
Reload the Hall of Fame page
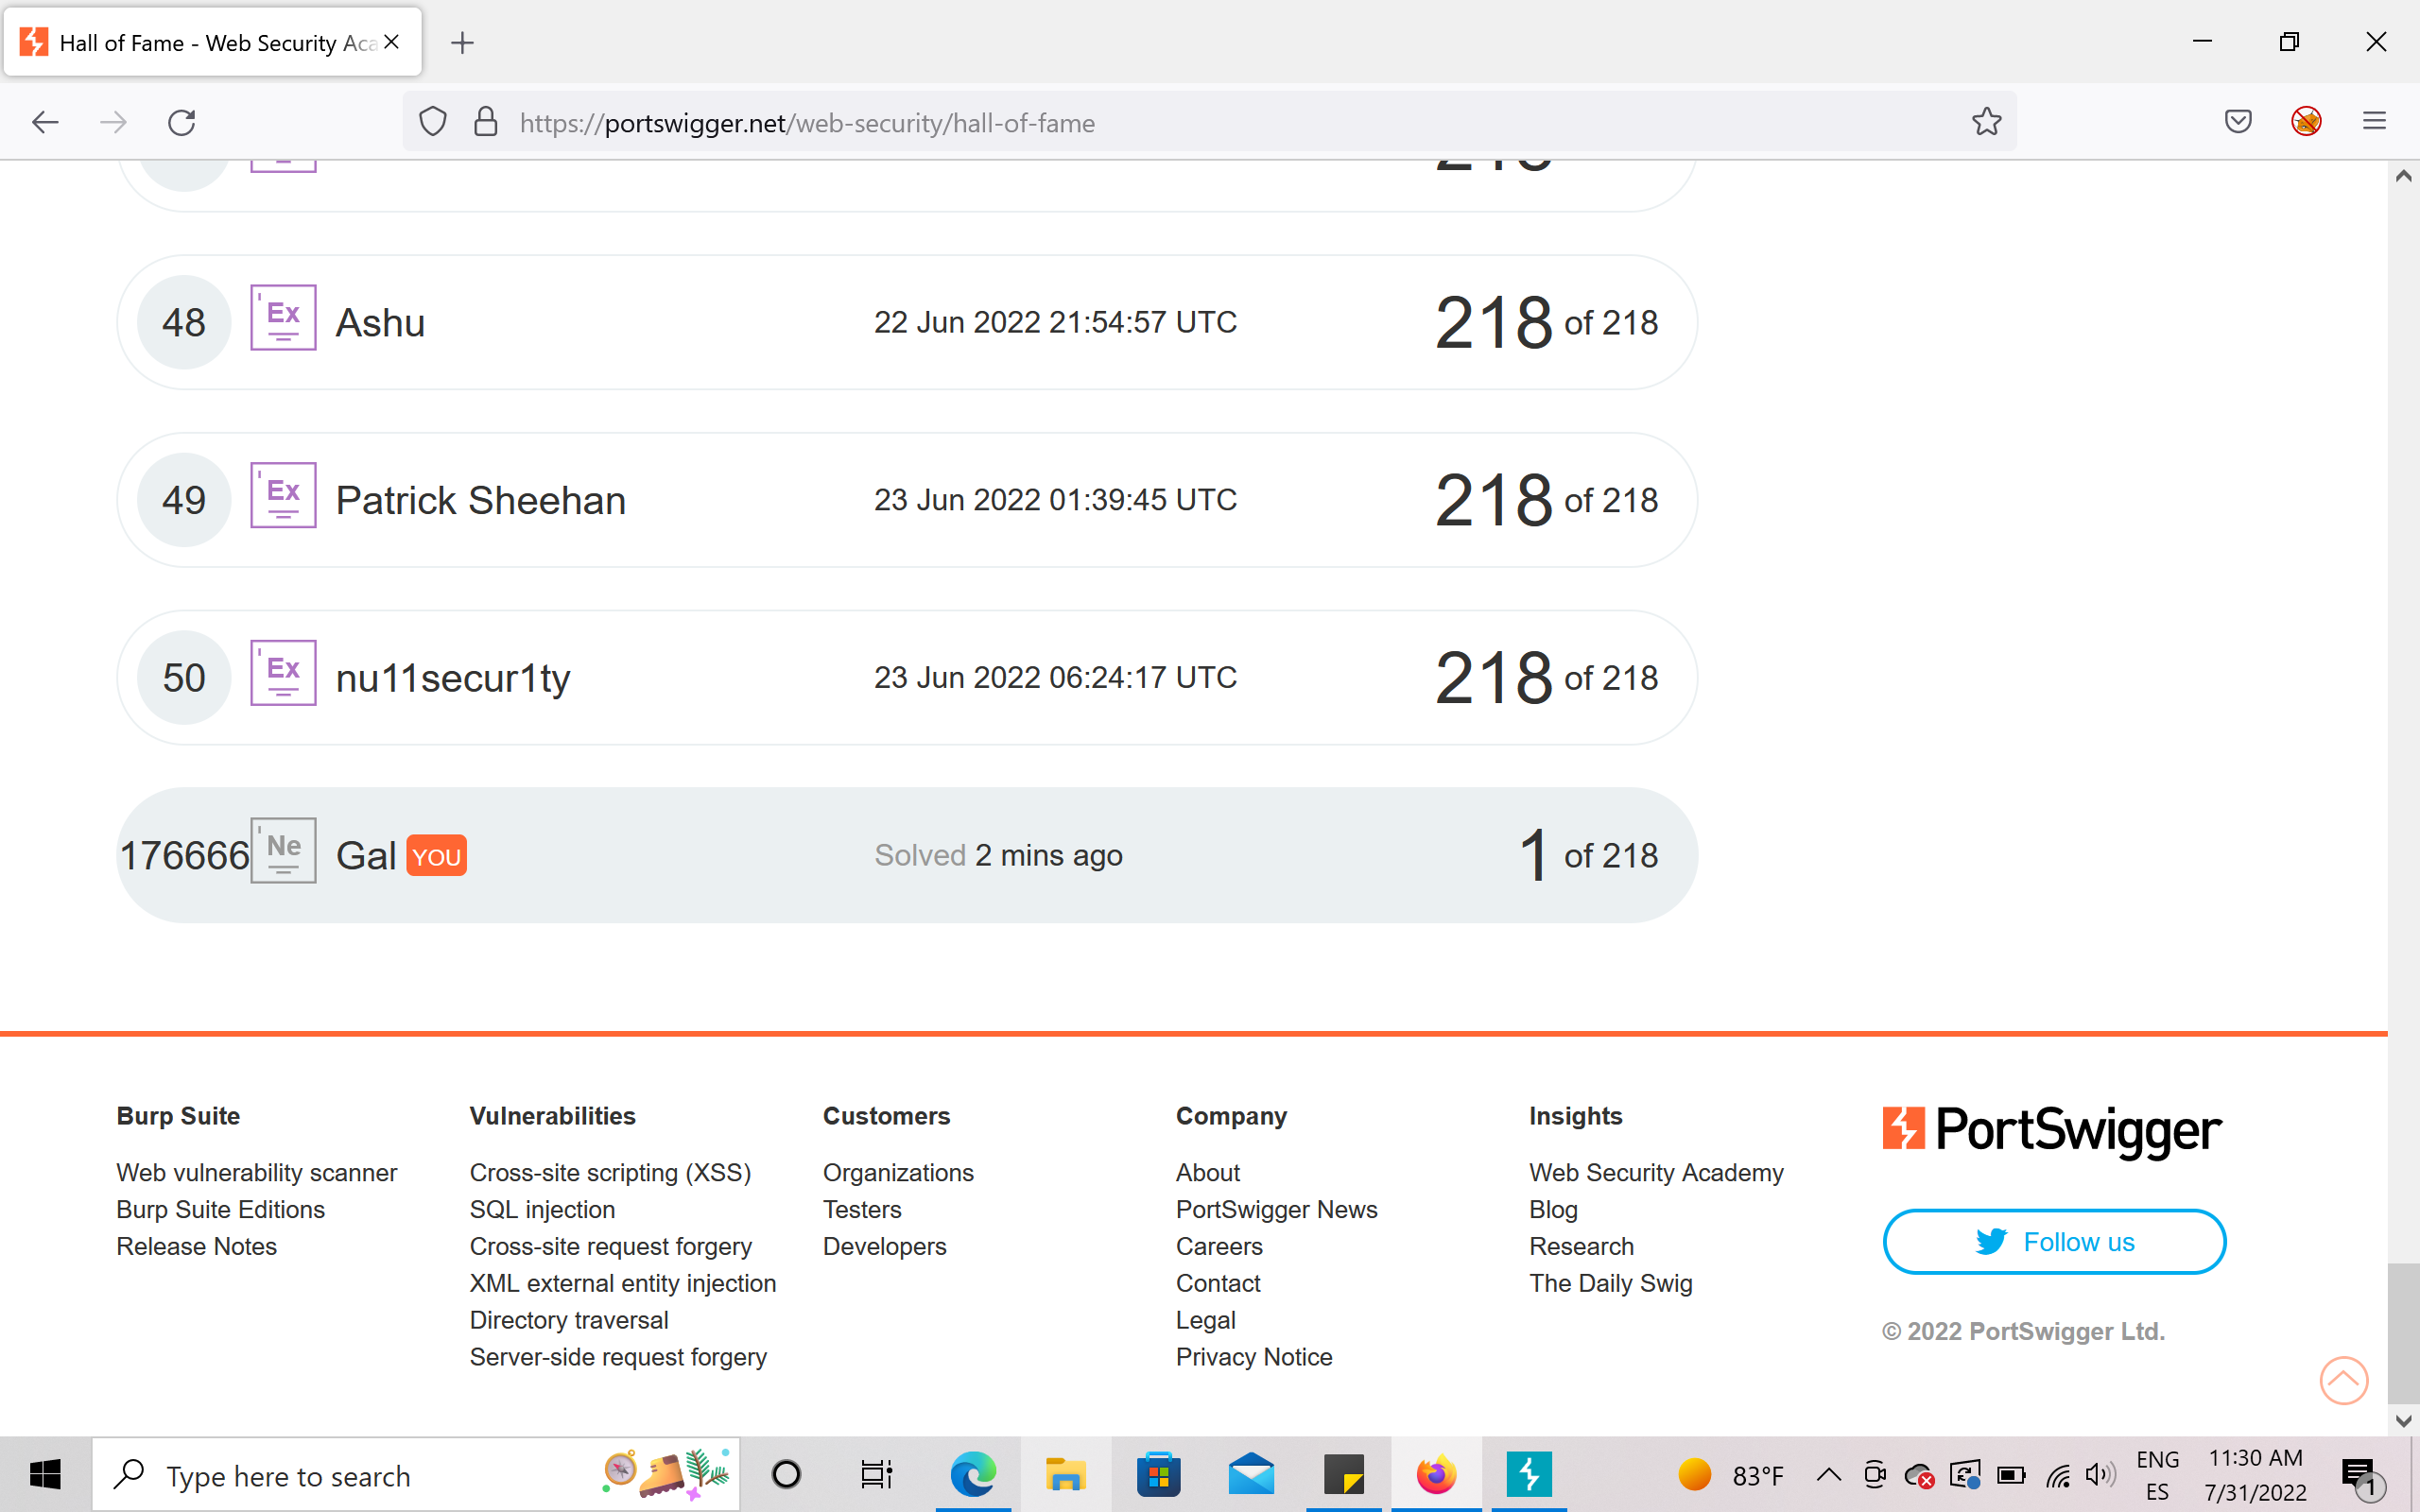coord(181,121)
